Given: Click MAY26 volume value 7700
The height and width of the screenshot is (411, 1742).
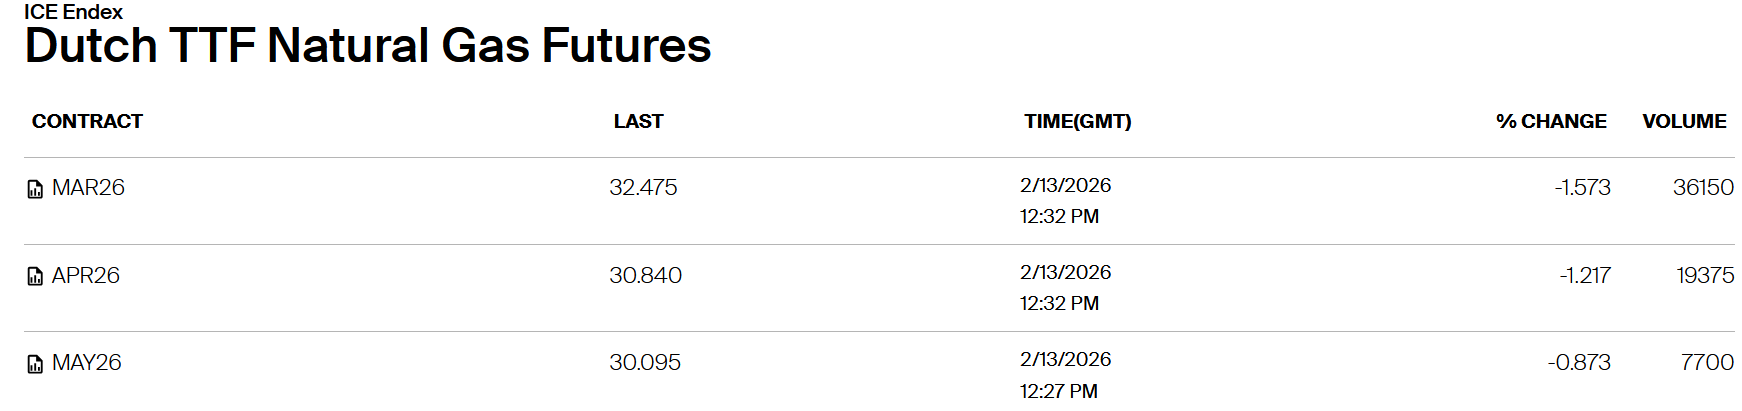Looking at the screenshot, I should (x=1707, y=363).
